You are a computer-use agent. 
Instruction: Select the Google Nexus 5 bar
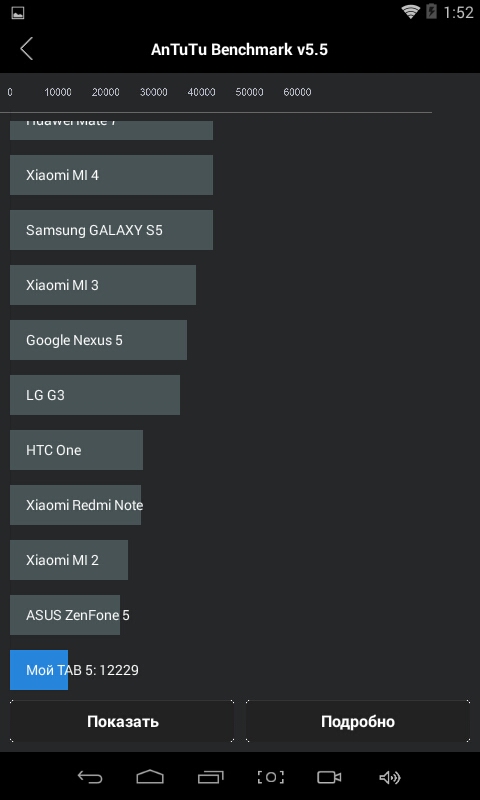pos(98,340)
